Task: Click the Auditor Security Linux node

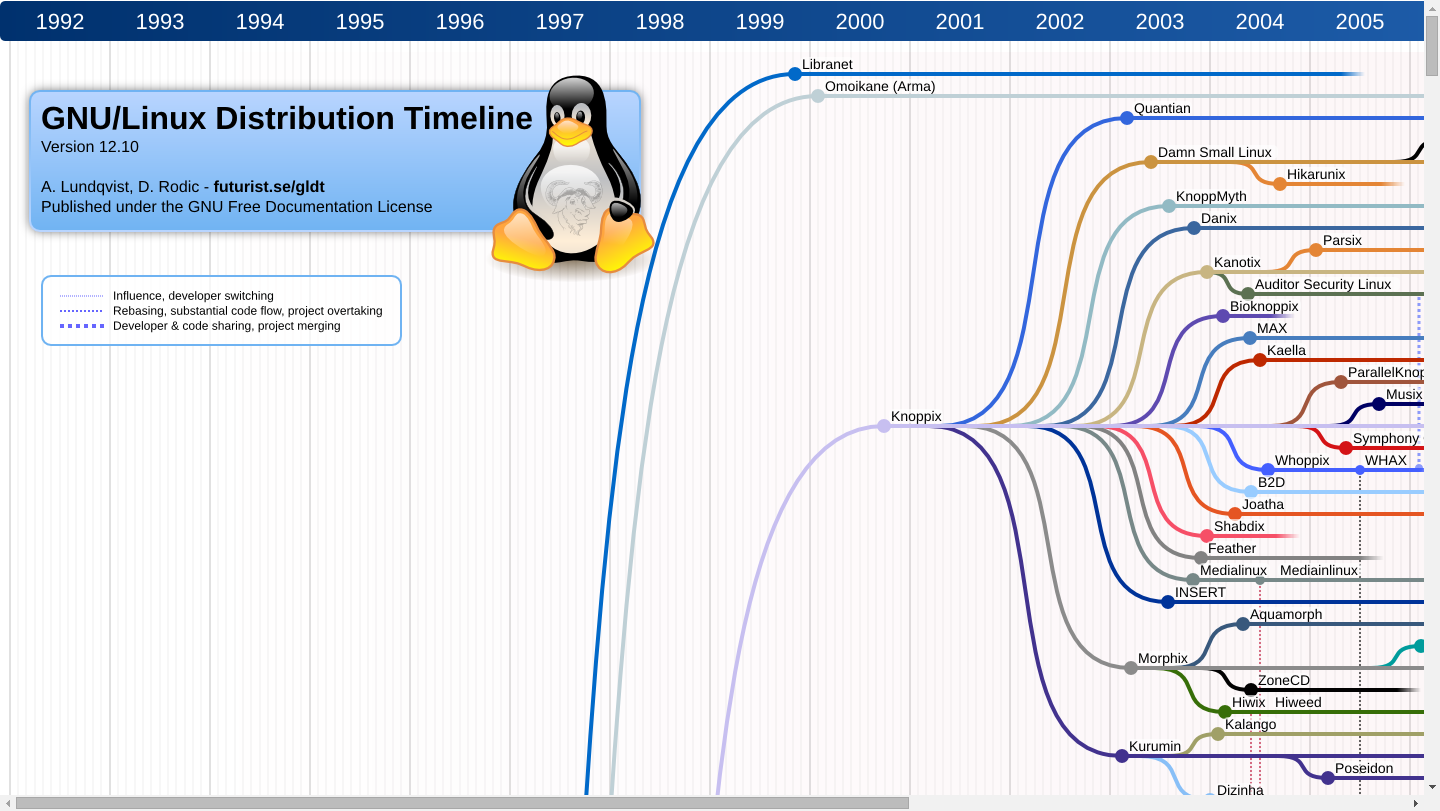Action: tap(1248, 294)
